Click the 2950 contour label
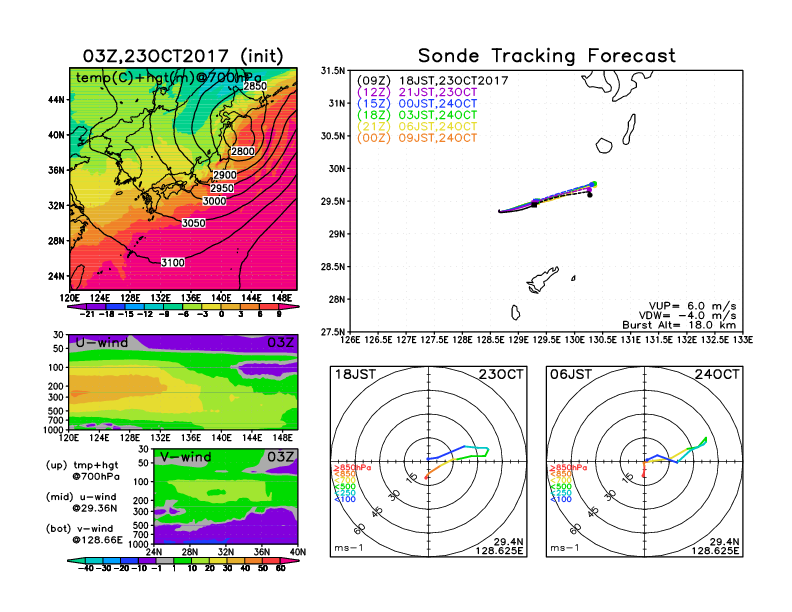792x612 pixels. tap(222, 188)
